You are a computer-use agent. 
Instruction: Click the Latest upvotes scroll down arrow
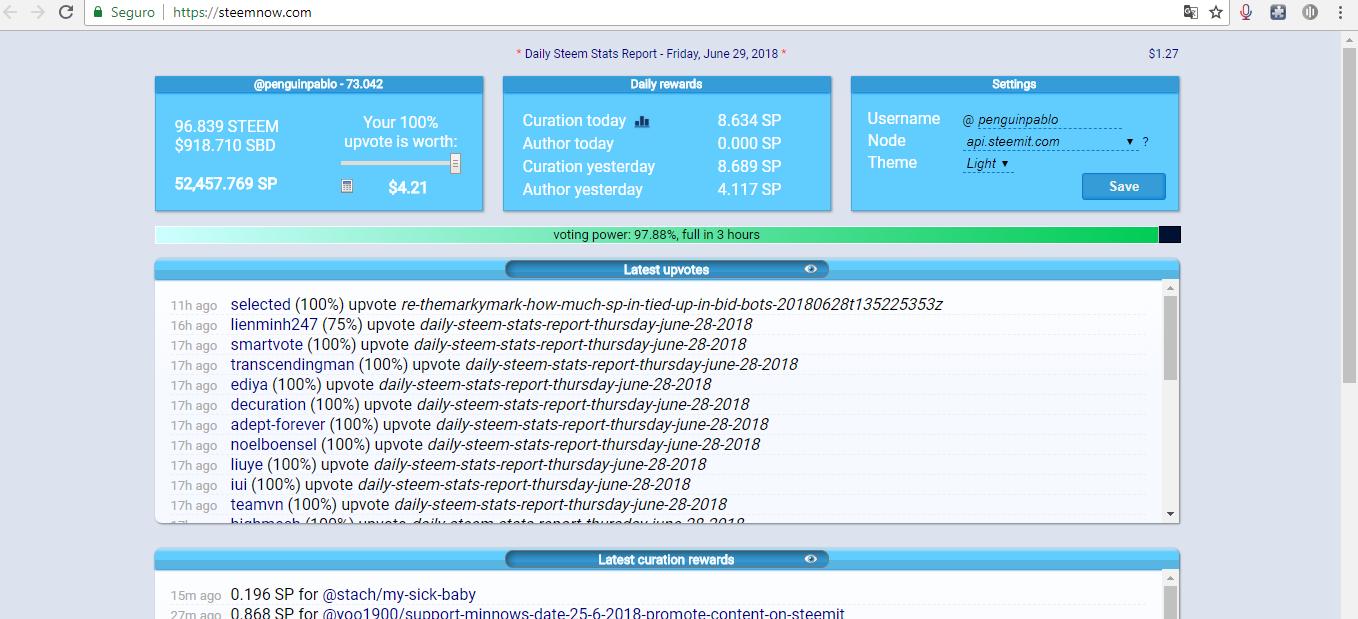tap(1171, 514)
